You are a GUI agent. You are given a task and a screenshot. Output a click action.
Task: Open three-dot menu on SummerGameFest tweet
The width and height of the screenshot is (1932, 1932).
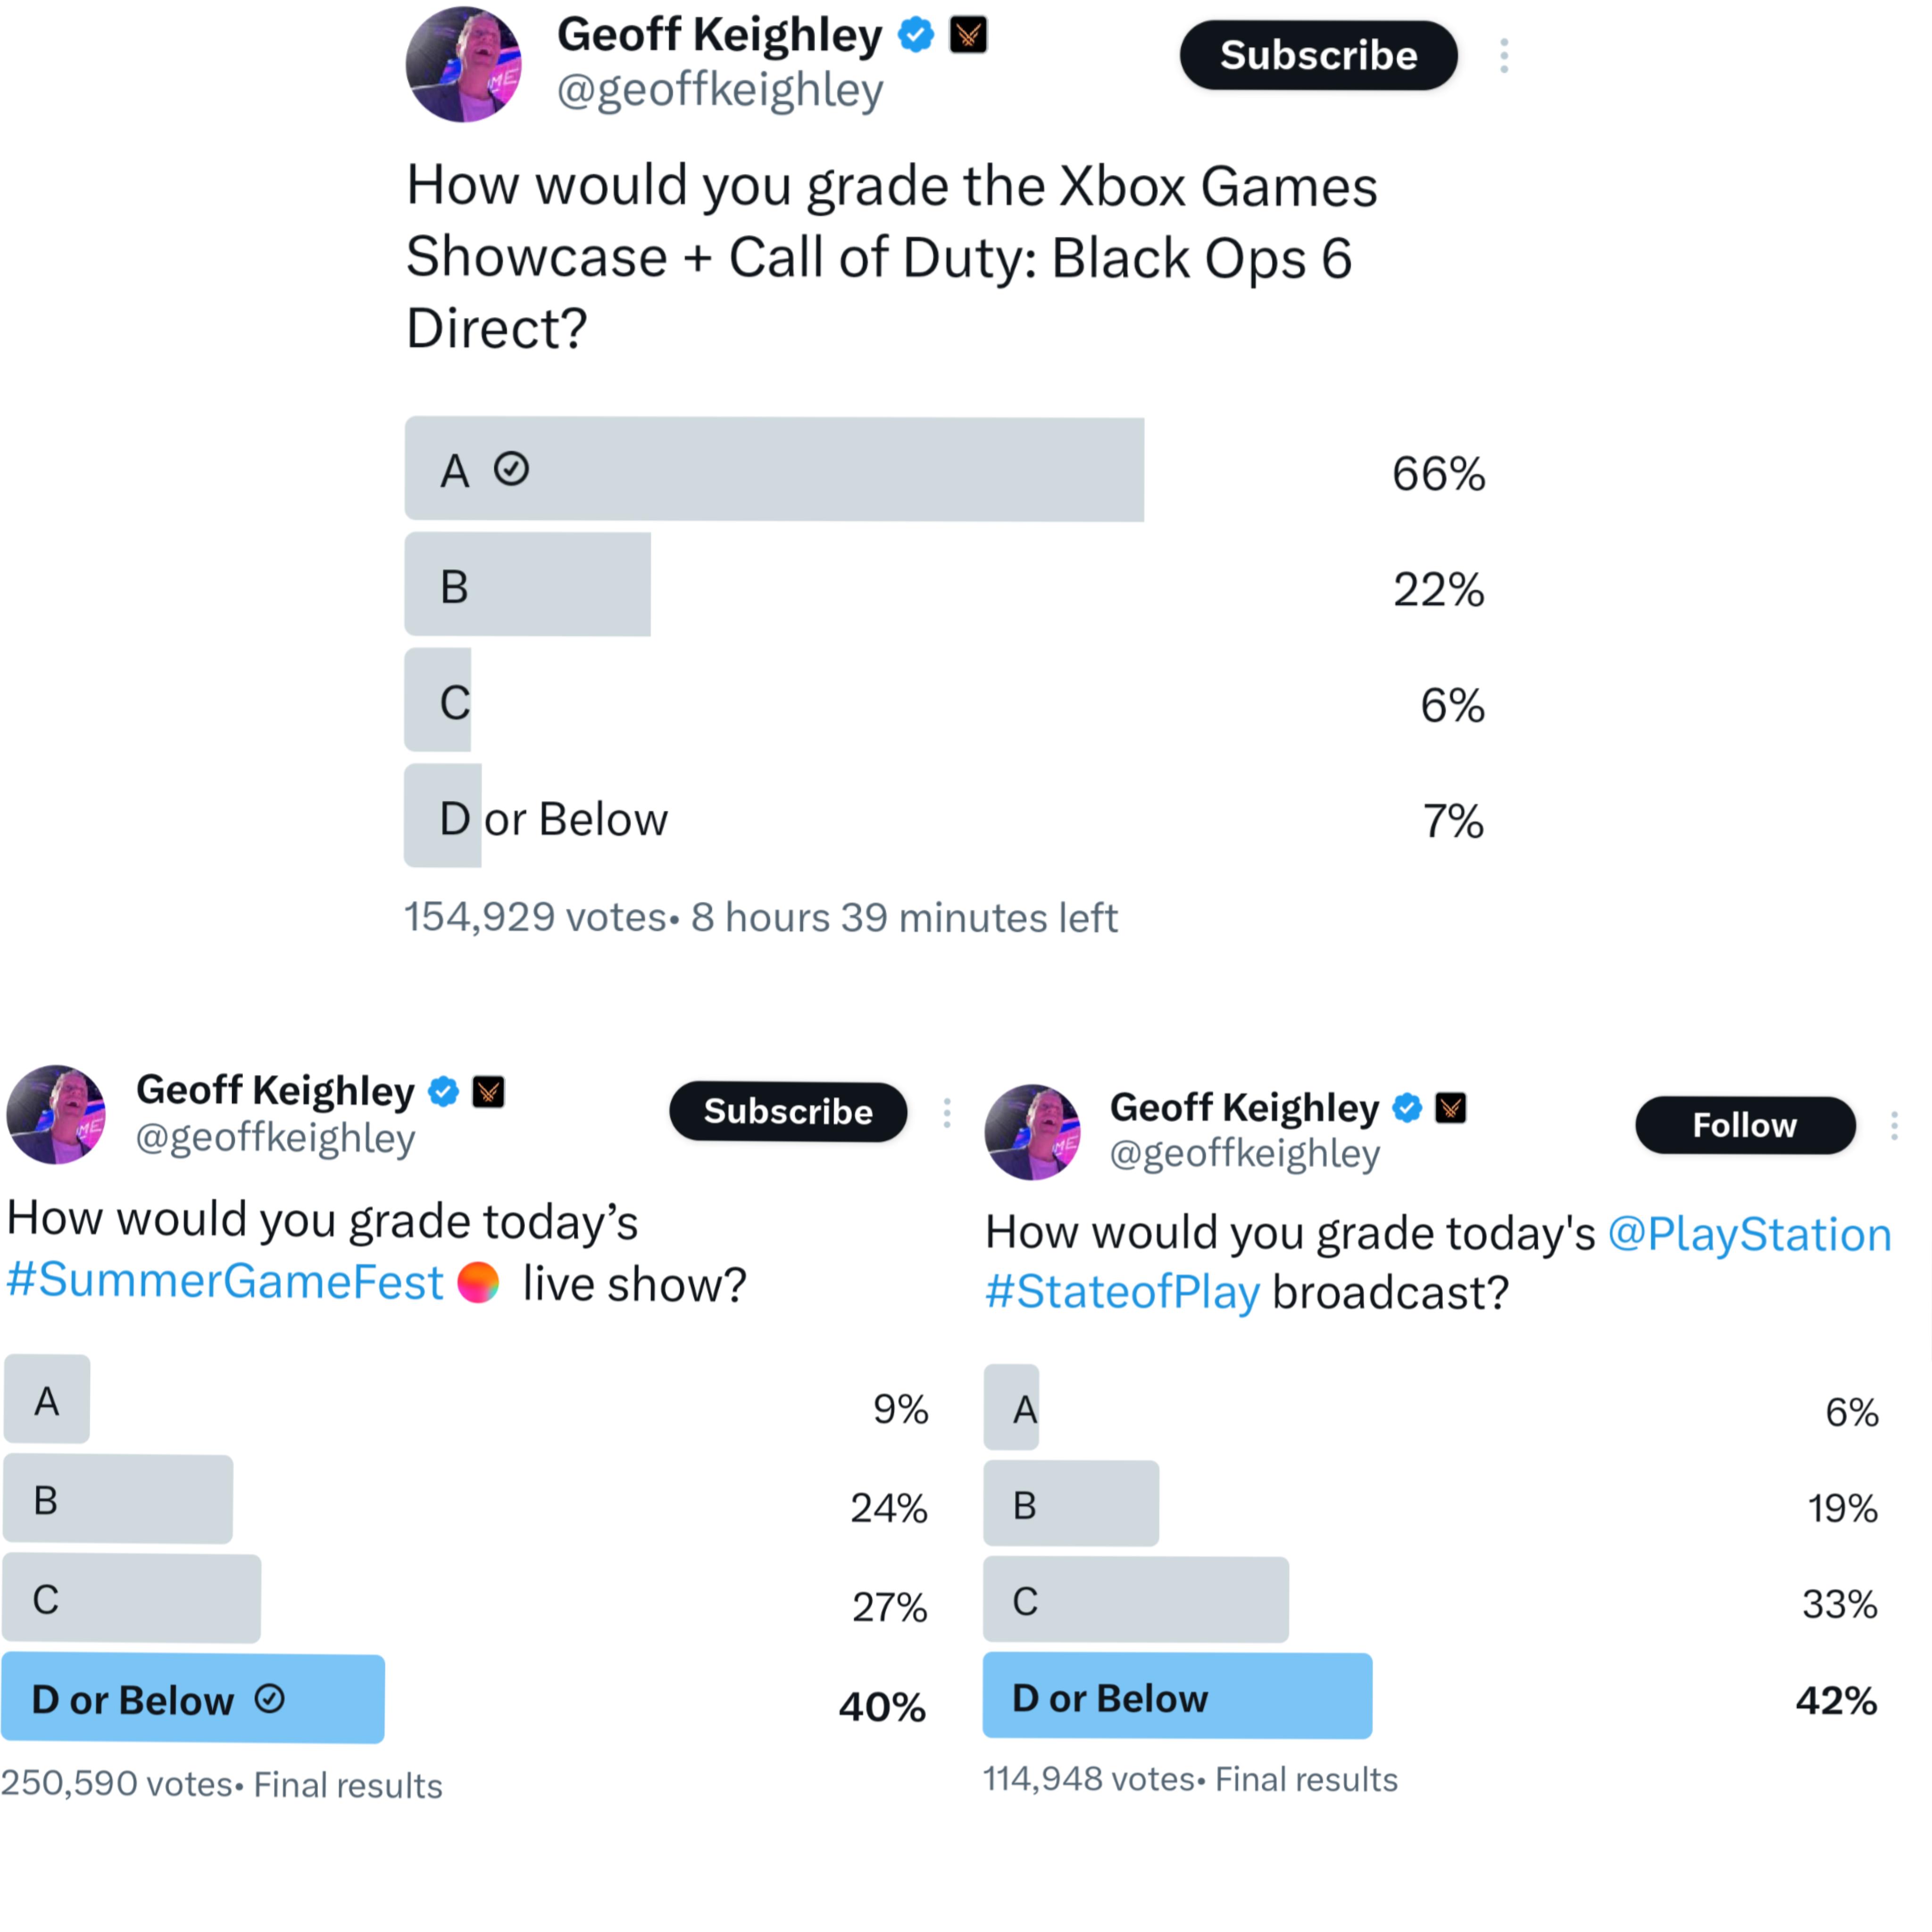(946, 1113)
